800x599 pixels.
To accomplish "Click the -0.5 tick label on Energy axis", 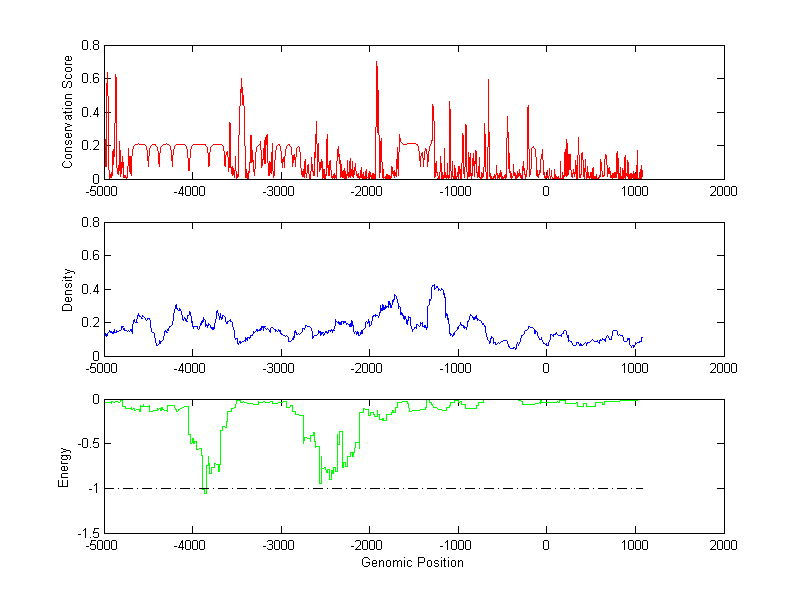I will tap(87, 444).
